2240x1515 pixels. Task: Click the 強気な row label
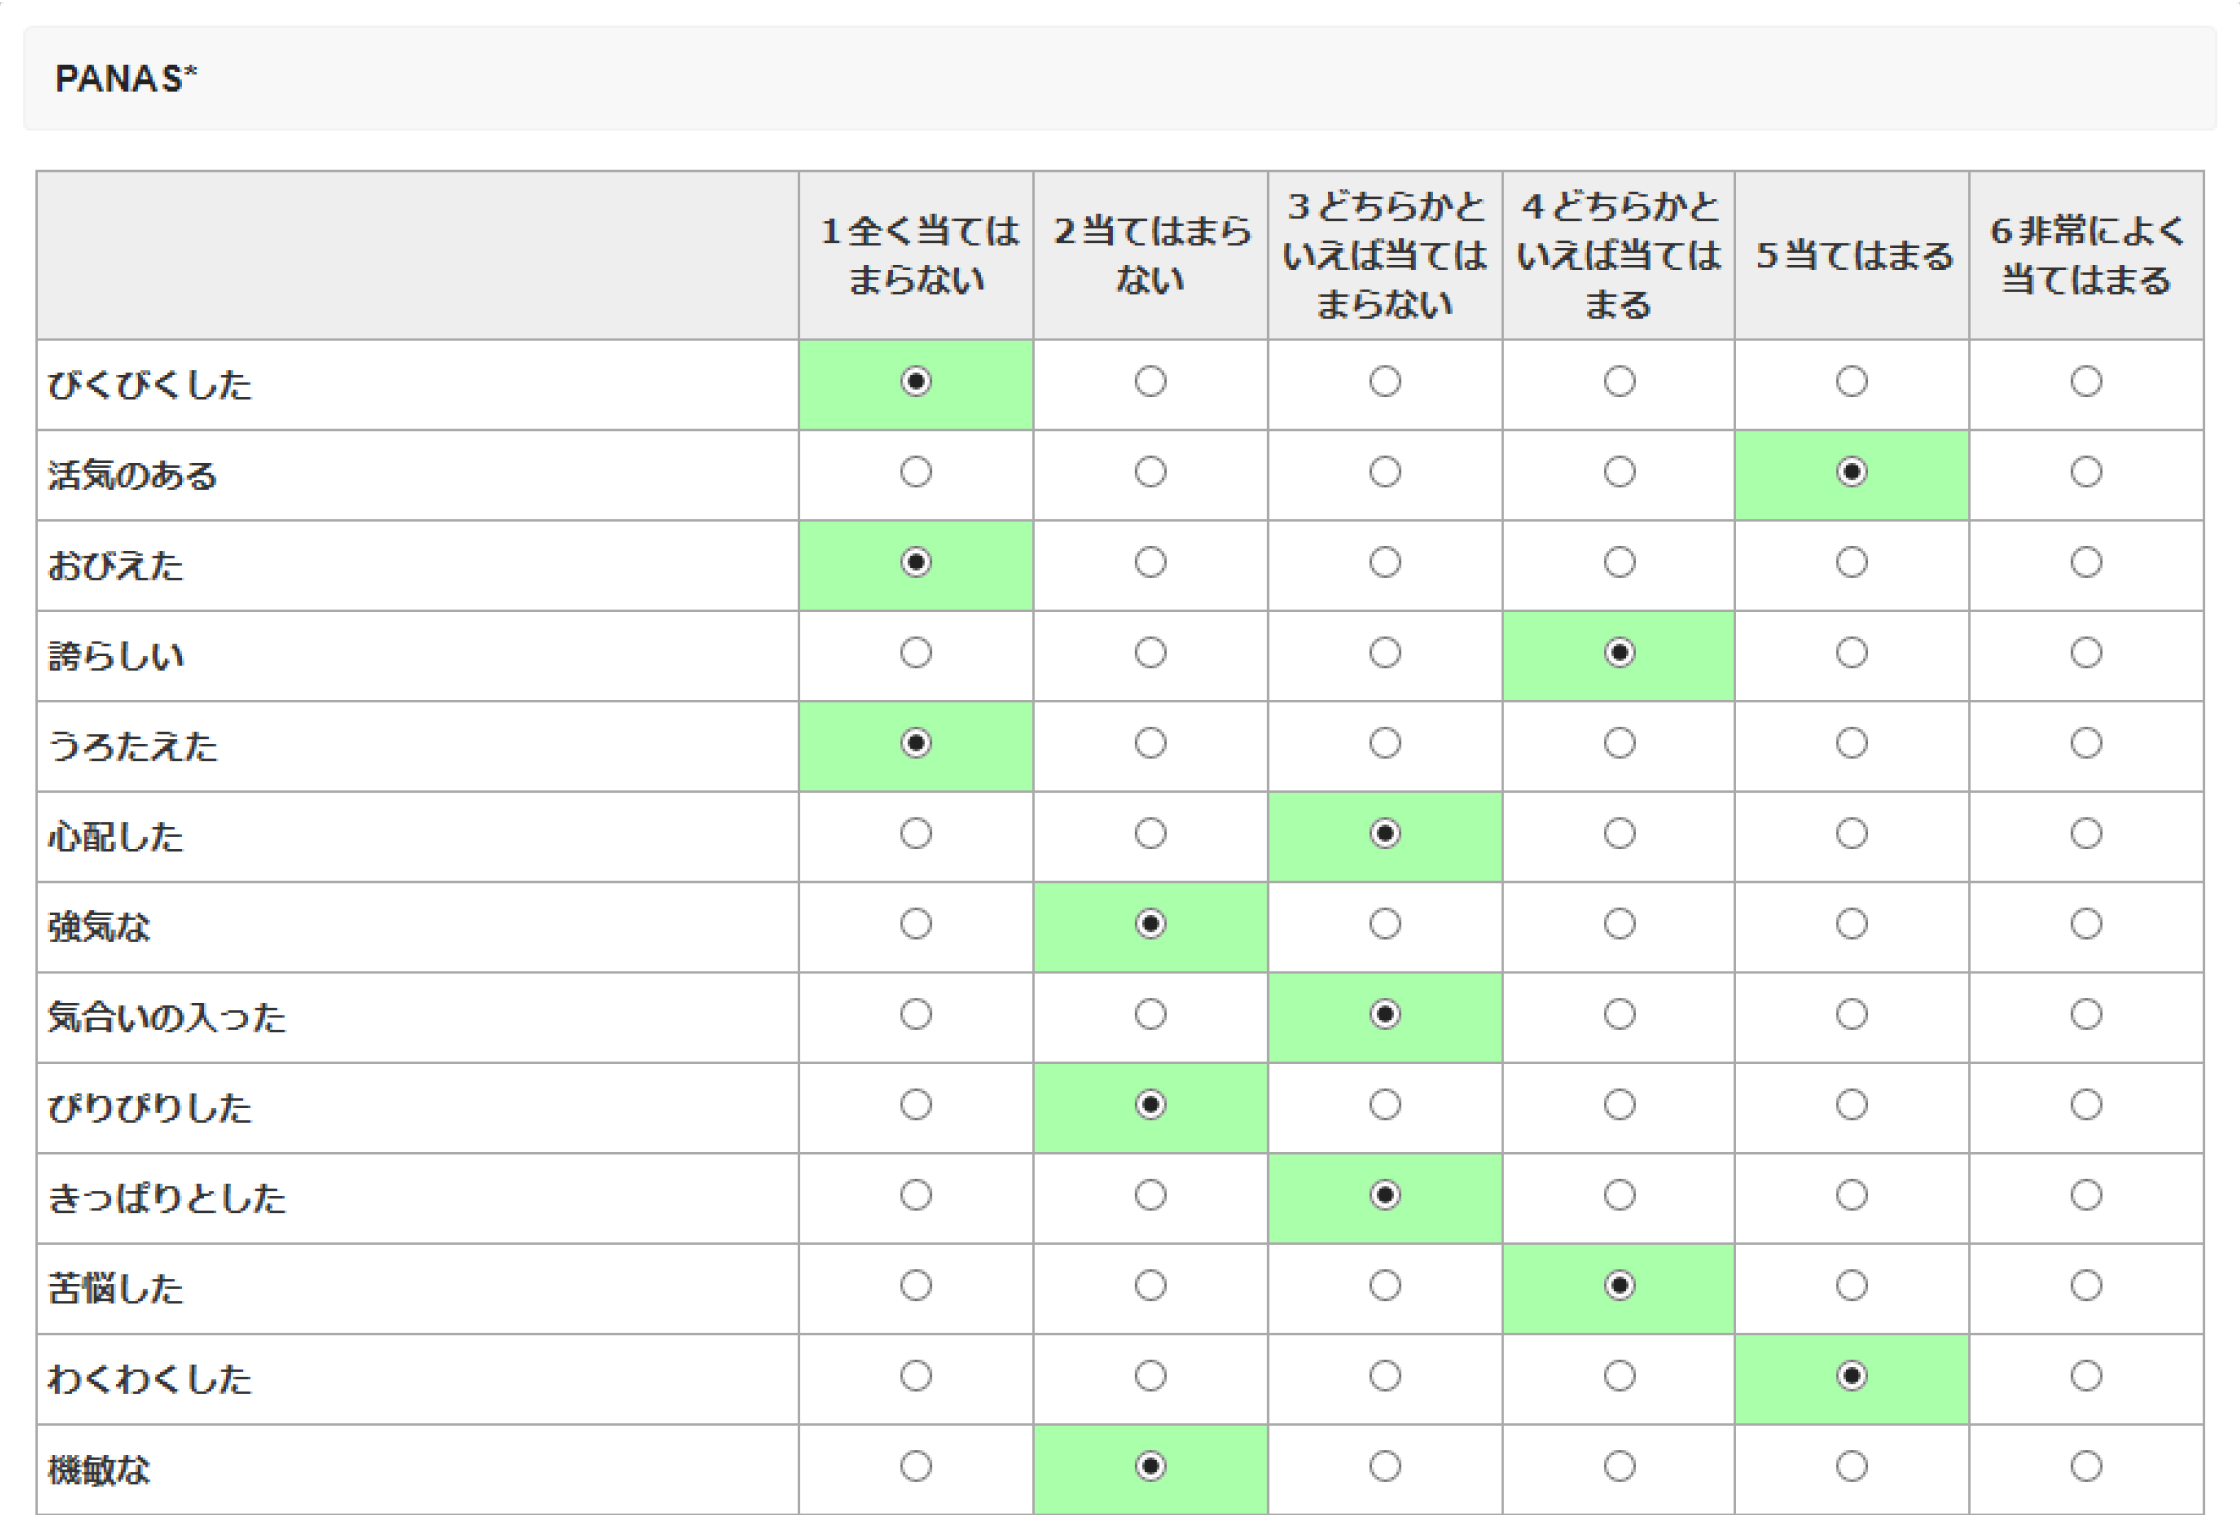(98, 927)
